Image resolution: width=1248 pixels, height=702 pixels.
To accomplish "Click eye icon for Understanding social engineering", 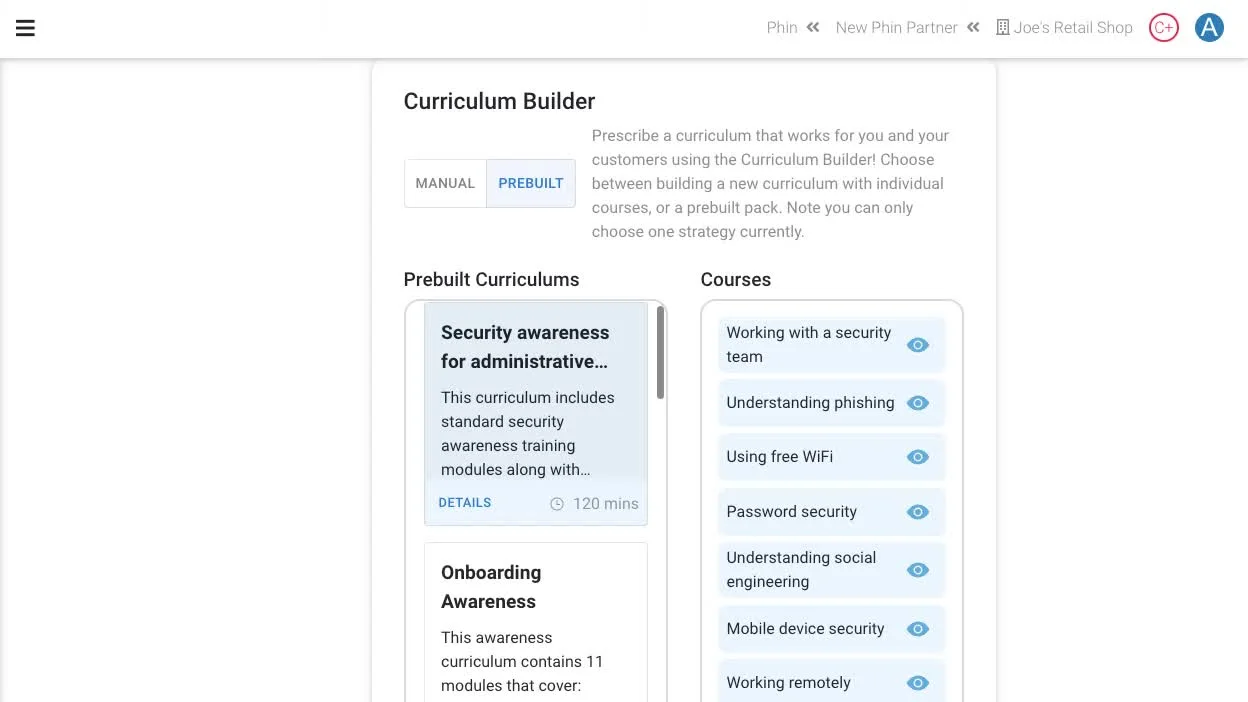I will pos(918,570).
